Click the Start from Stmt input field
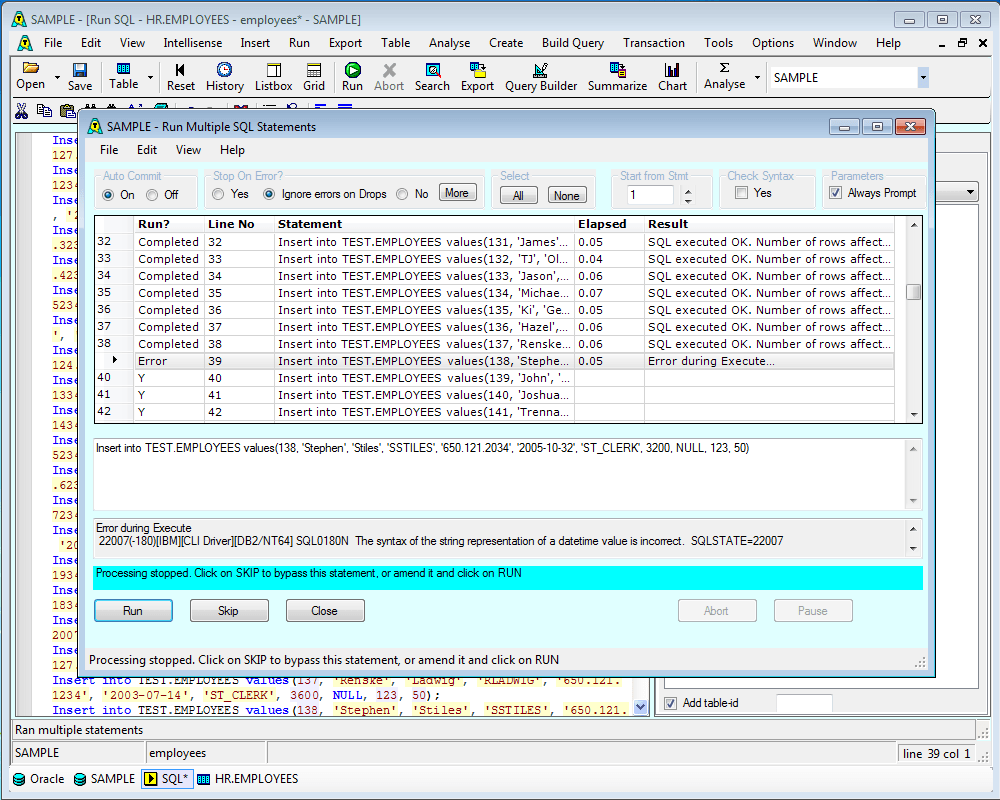The height and width of the screenshot is (800, 1000). [651, 195]
